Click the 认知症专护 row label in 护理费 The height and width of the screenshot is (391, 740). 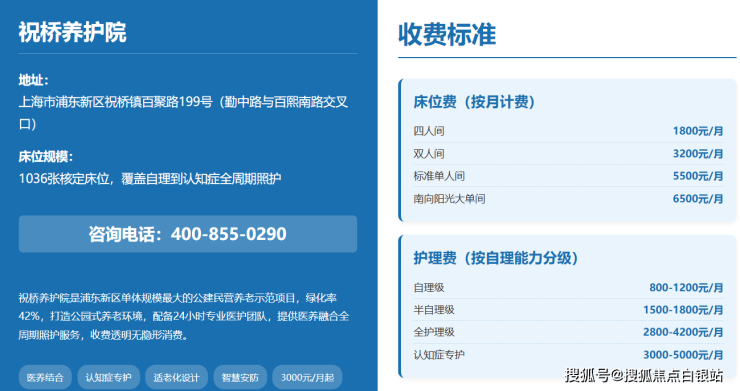[x=439, y=355]
